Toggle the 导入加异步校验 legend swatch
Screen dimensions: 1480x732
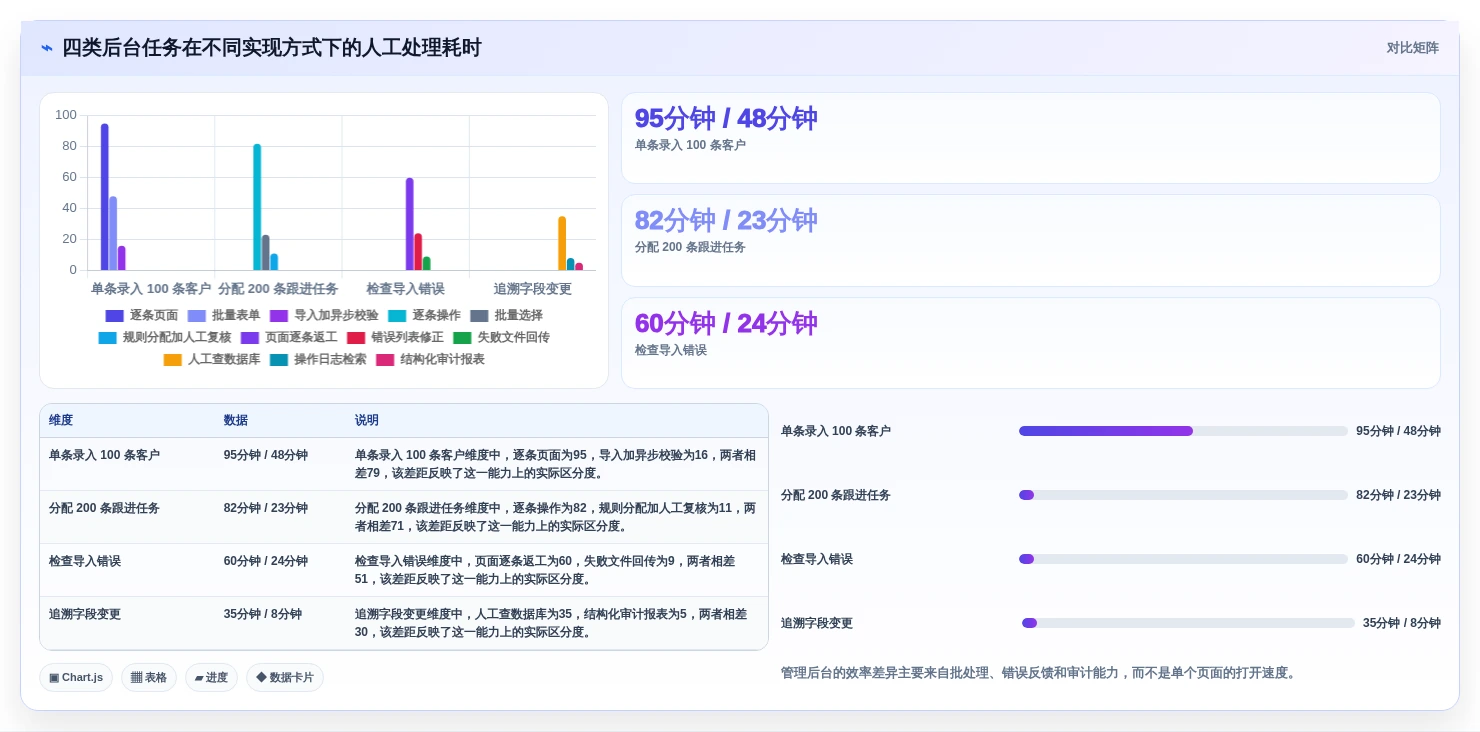[x=279, y=315]
